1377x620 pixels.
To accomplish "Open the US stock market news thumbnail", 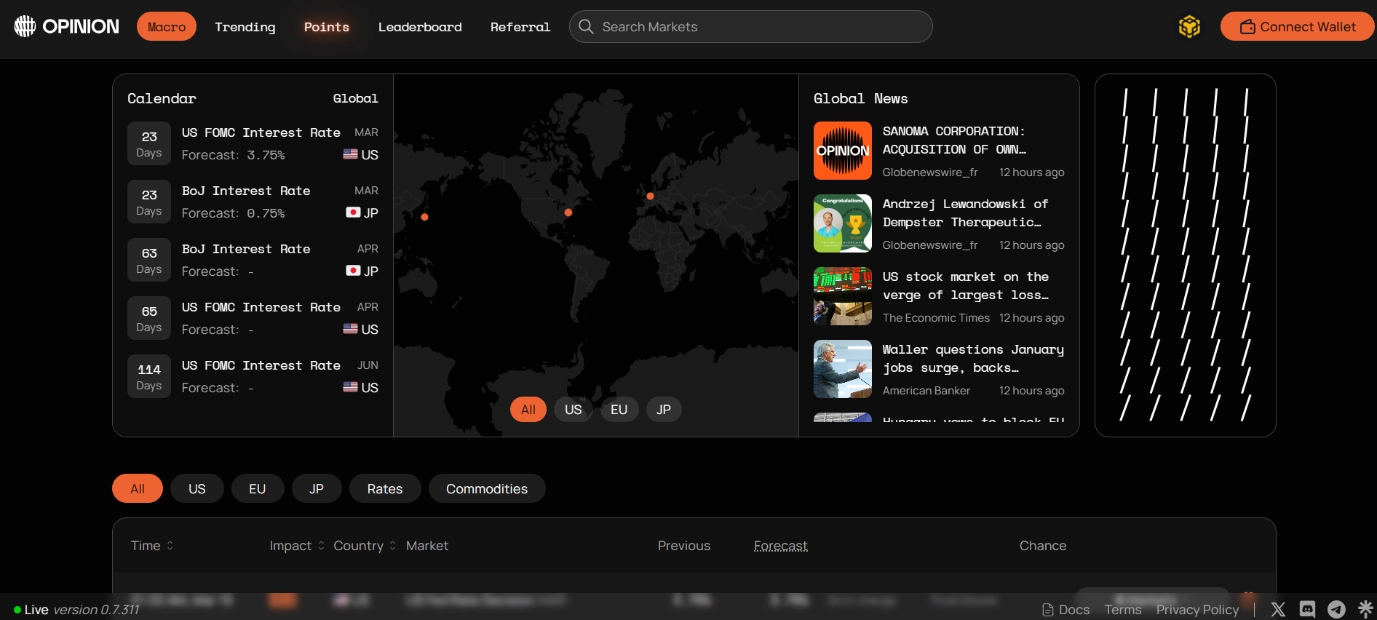I will pos(842,296).
